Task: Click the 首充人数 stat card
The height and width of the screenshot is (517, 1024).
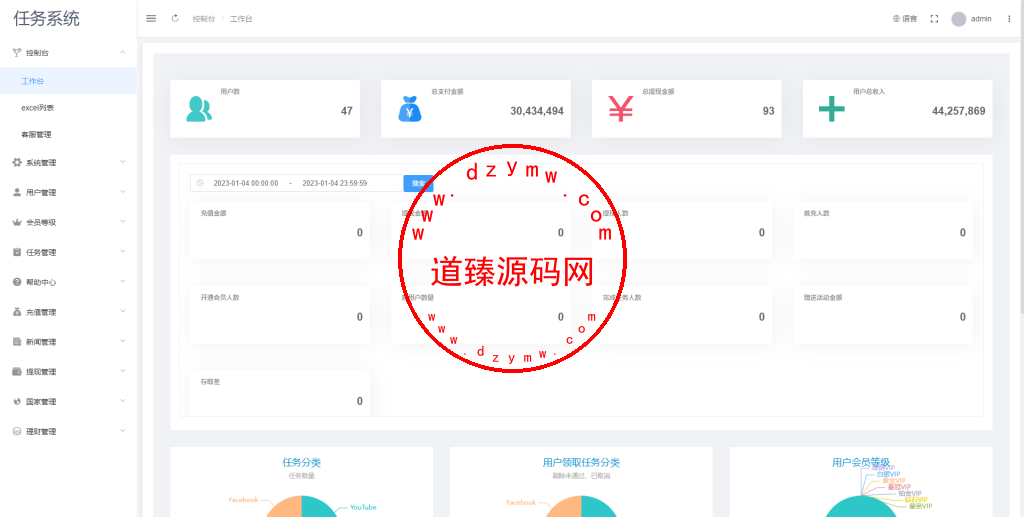Action: (x=883, y=230)
